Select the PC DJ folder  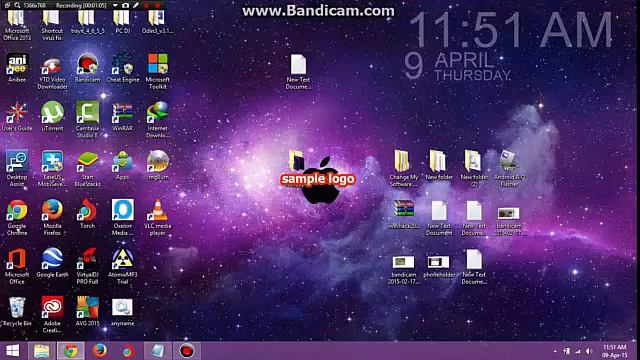click(122, 22)
